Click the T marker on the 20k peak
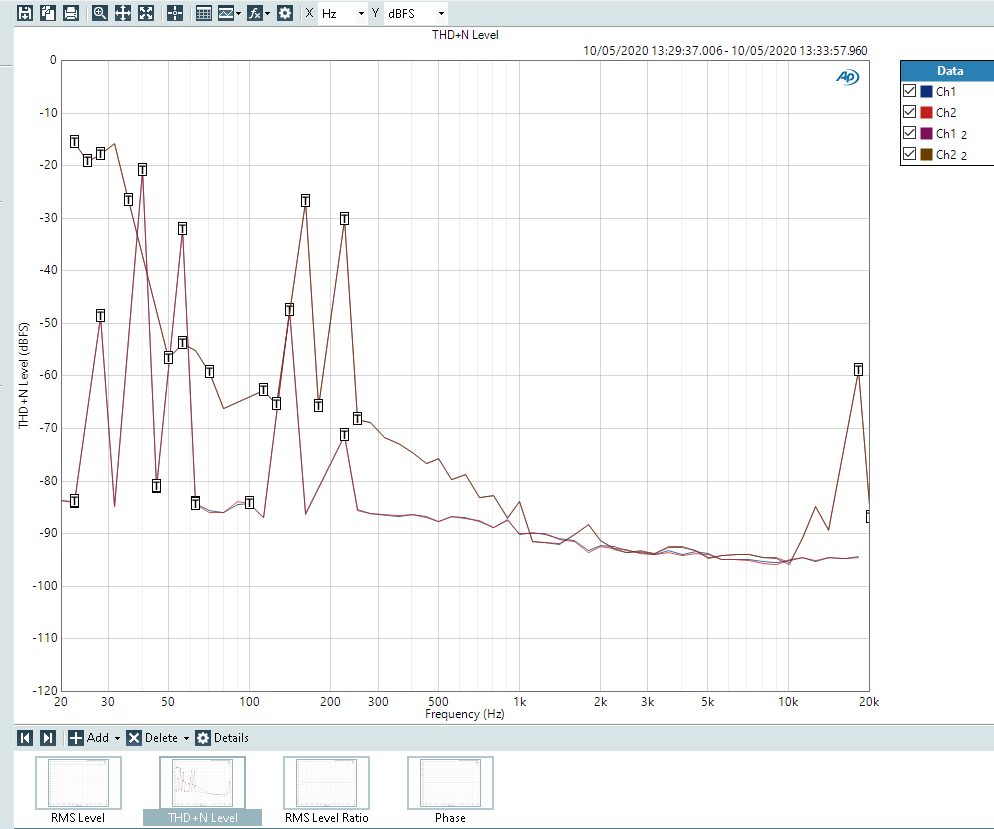Image resolution: width=994 pixels, height=829 pixels. pos(858,370)
